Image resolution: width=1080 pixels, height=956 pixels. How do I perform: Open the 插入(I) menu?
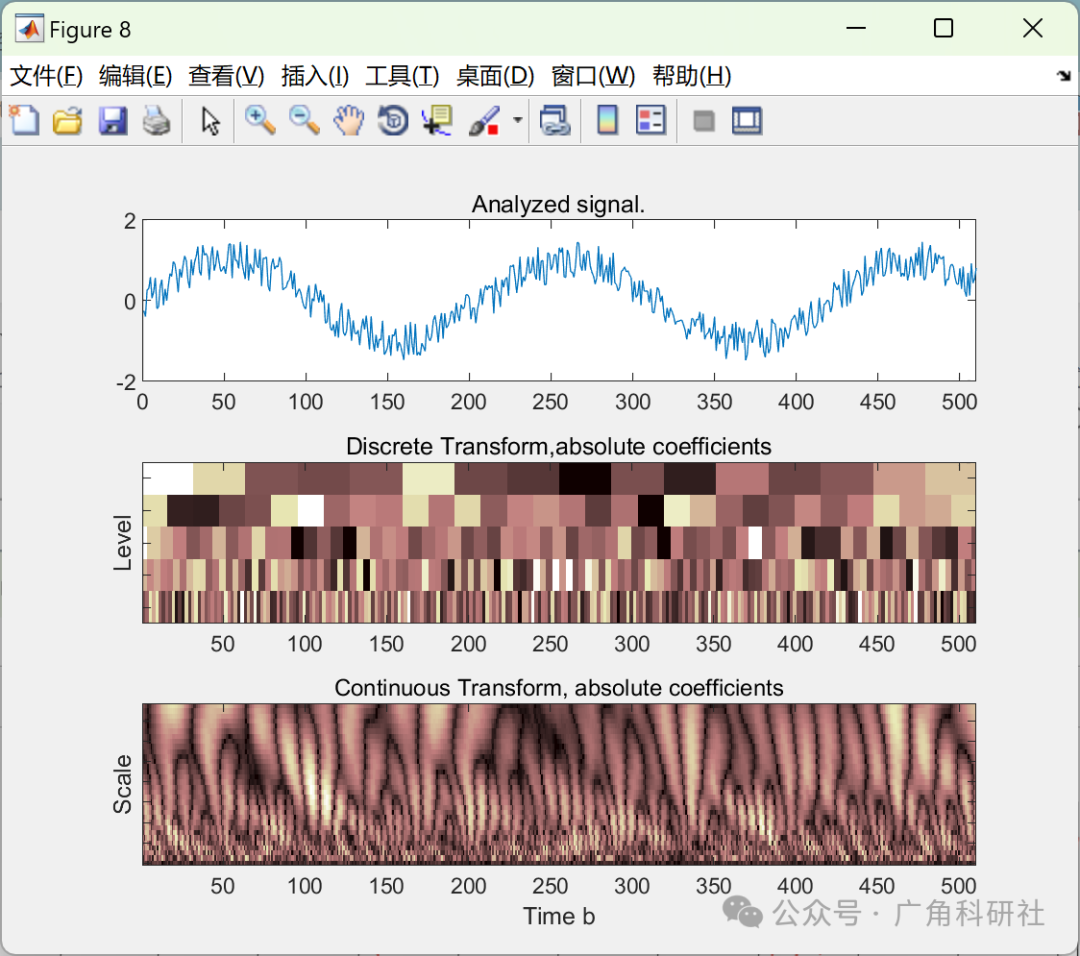point(315,76)
